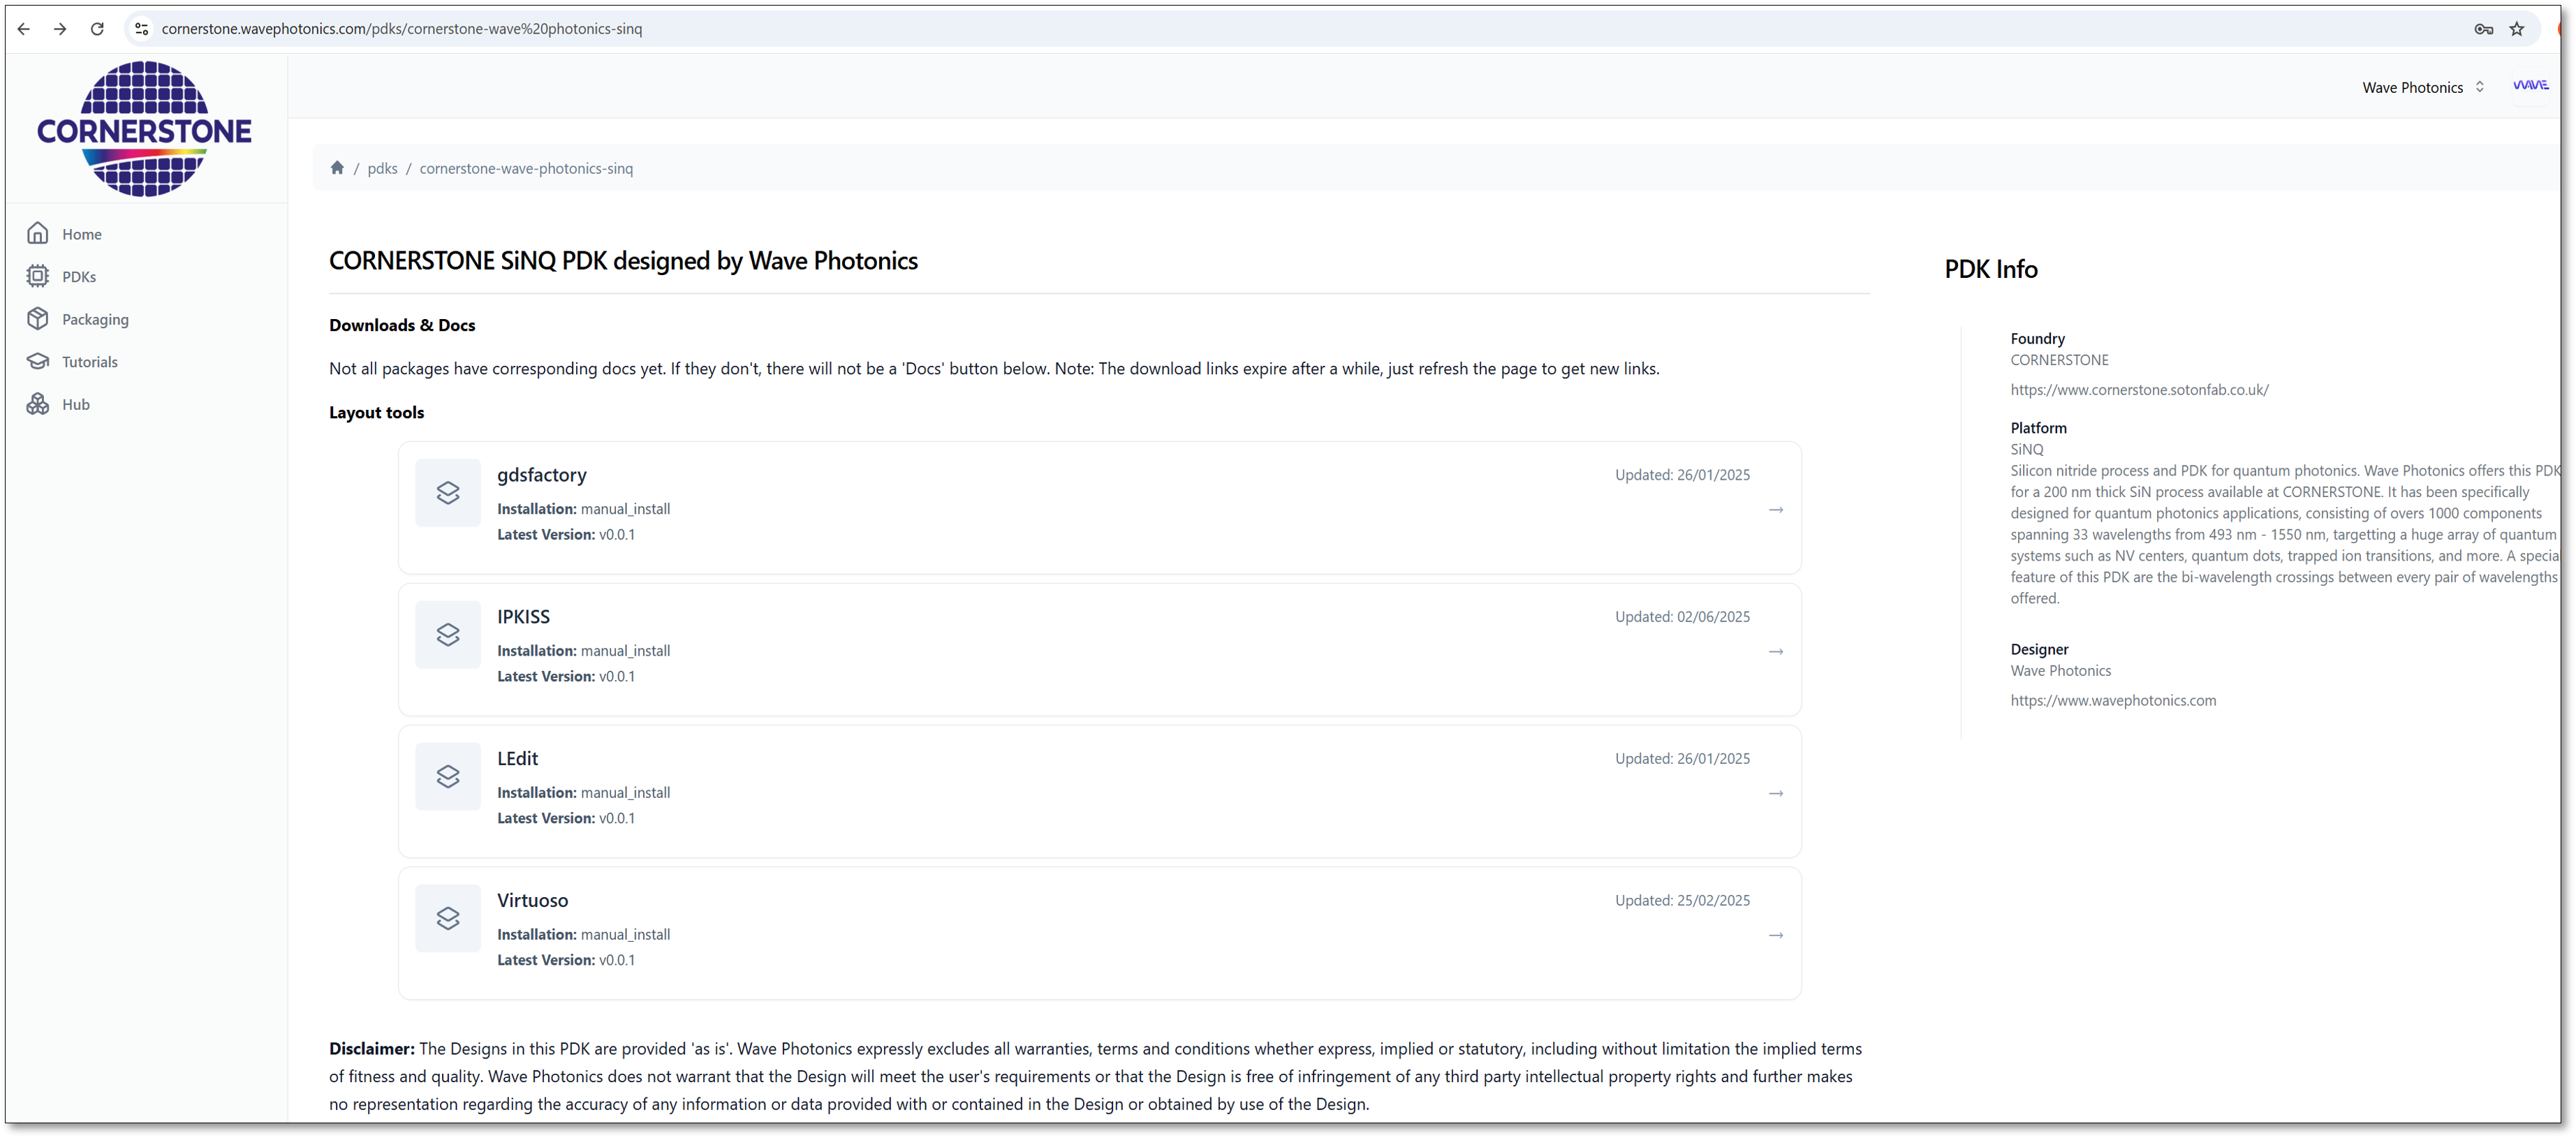
Task: Open LEdit package via its arrow
Action: pos(1775,794)
